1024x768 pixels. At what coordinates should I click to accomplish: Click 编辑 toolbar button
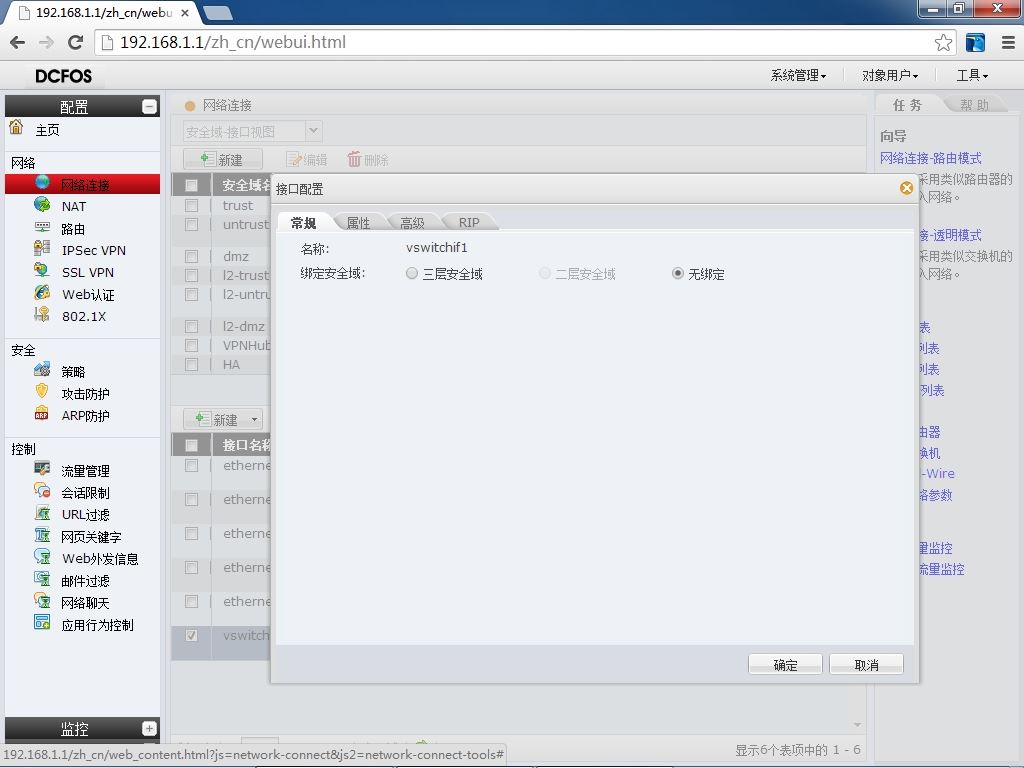(306, 159)
